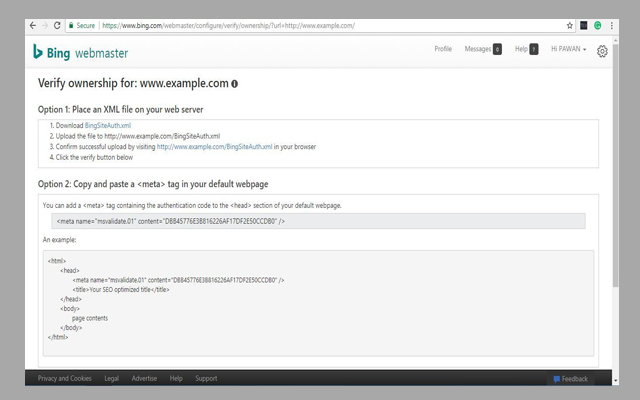Click the browser forward arrow
The height and width of the screenshot is (400, 640).
click(45, 26)
